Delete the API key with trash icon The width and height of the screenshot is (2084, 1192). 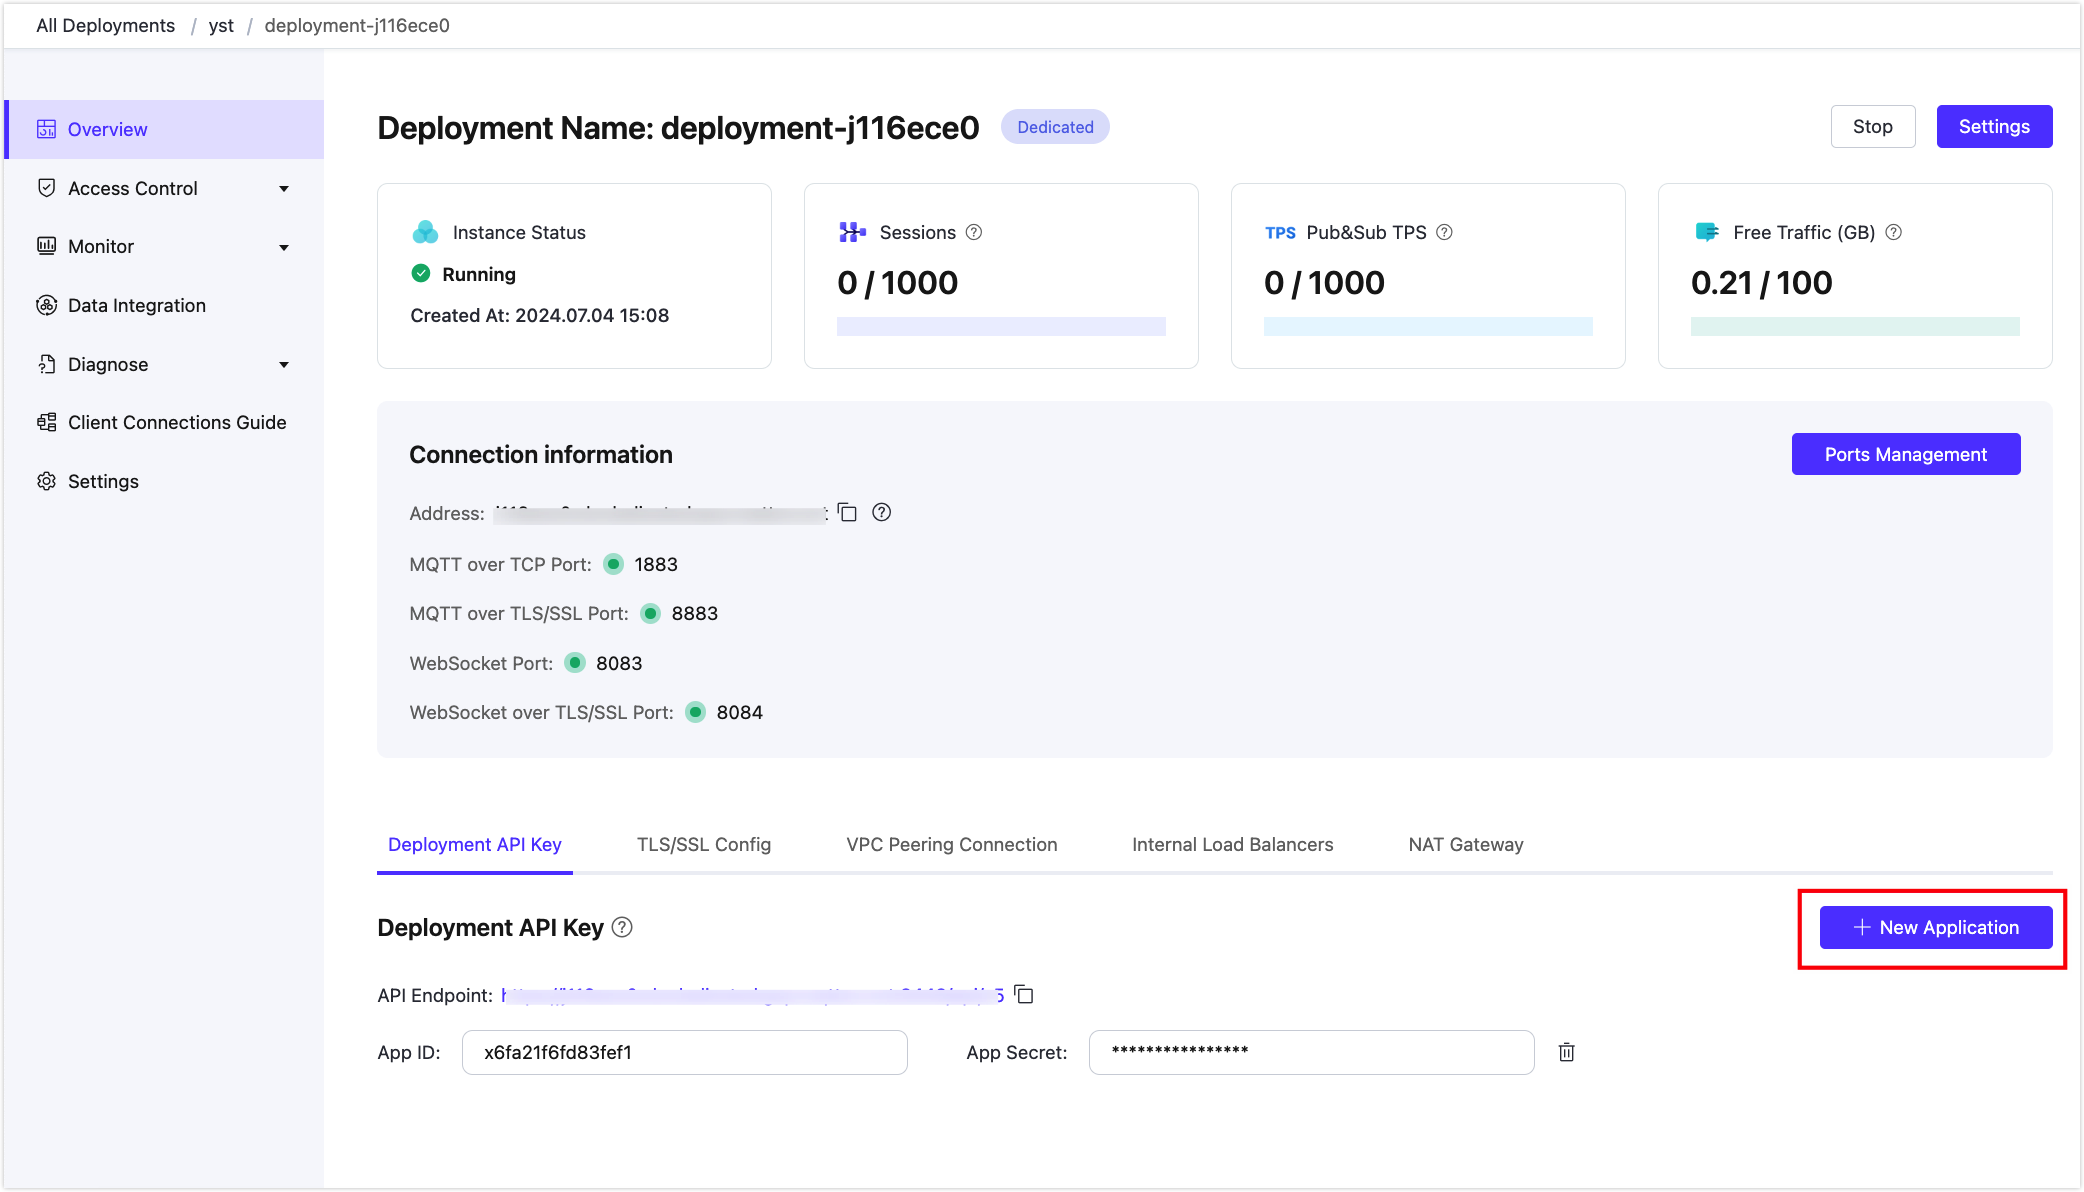[x=1567, y=1052]
